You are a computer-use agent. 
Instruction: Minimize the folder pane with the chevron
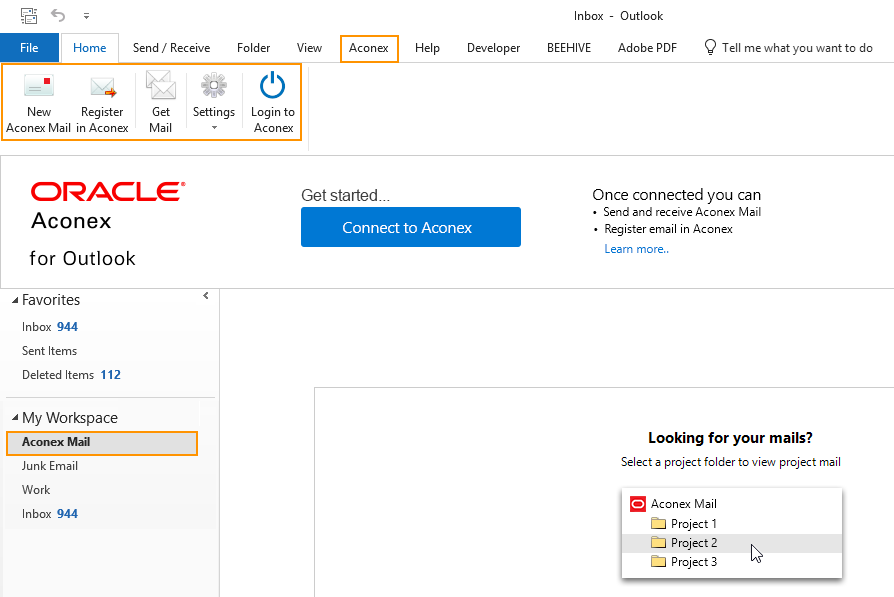pos(206,295)
